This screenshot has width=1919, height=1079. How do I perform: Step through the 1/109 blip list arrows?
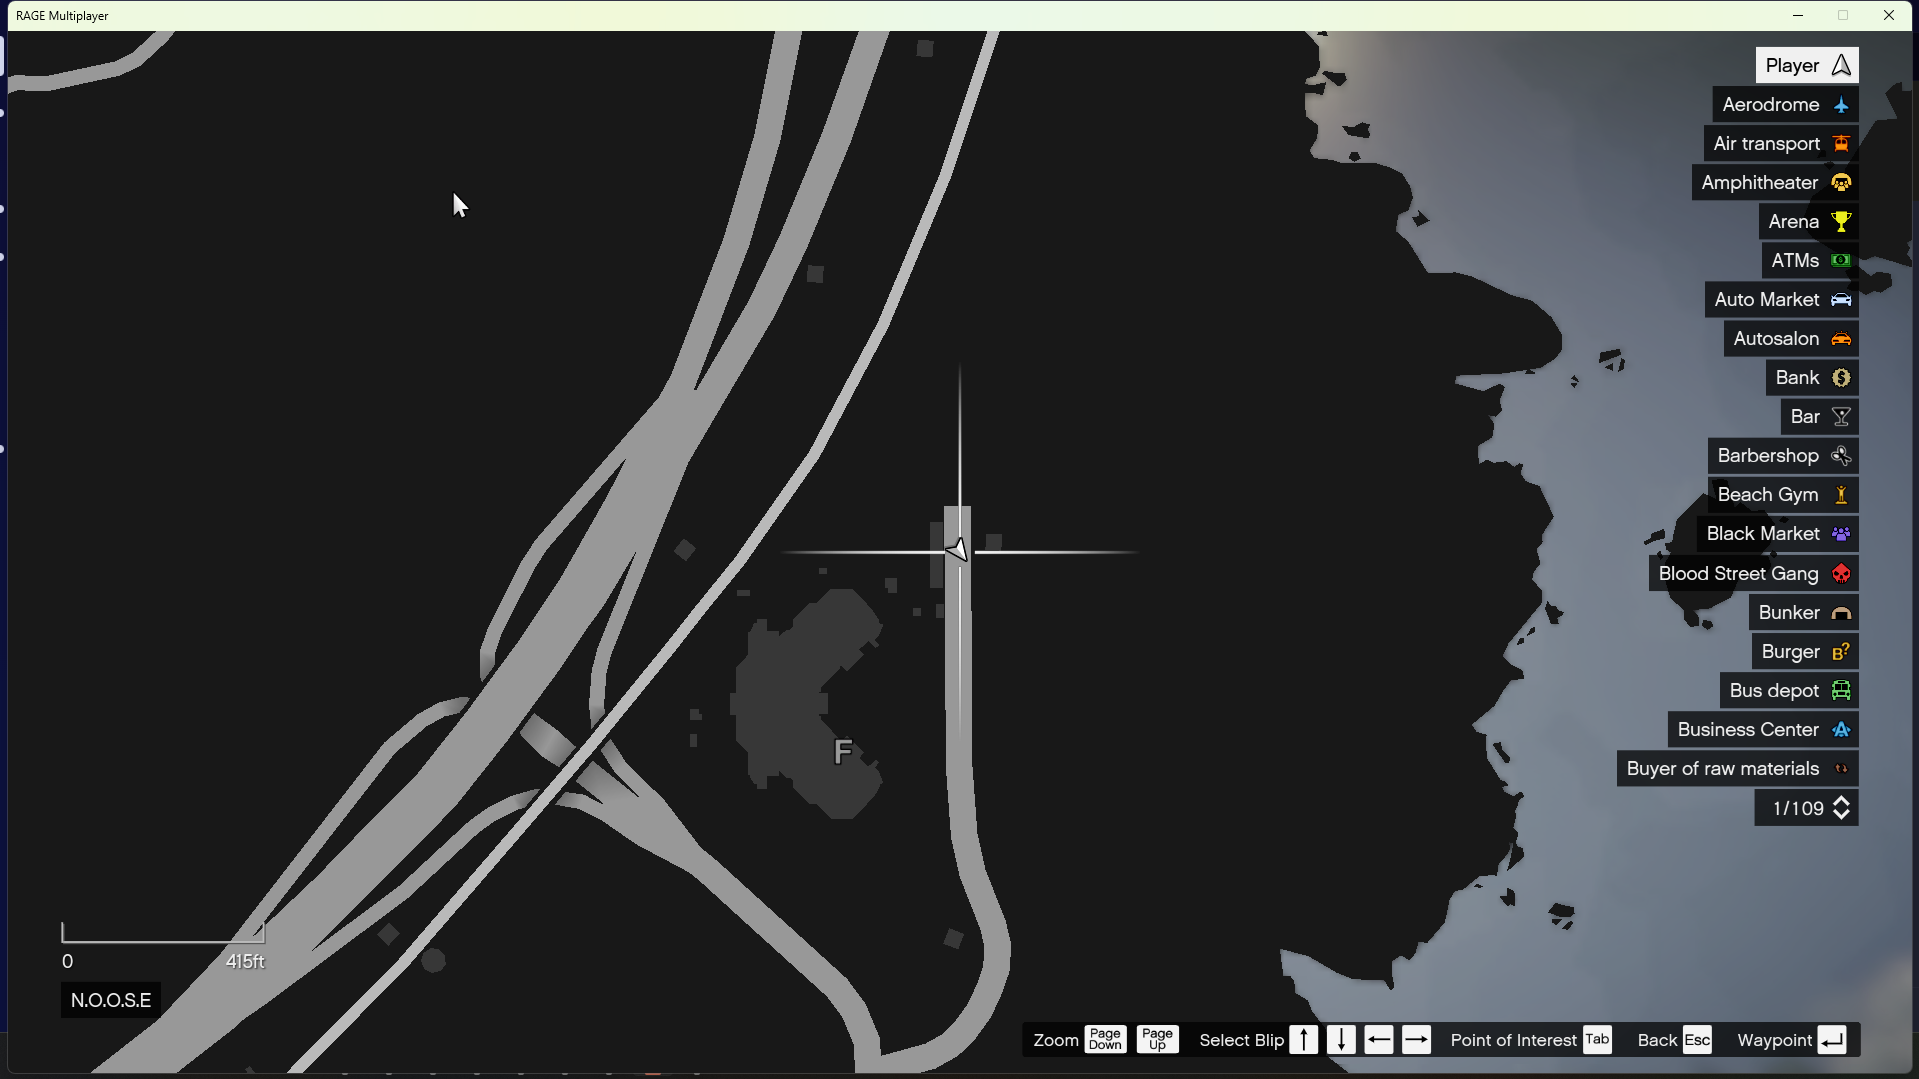tap(1841, 808)
